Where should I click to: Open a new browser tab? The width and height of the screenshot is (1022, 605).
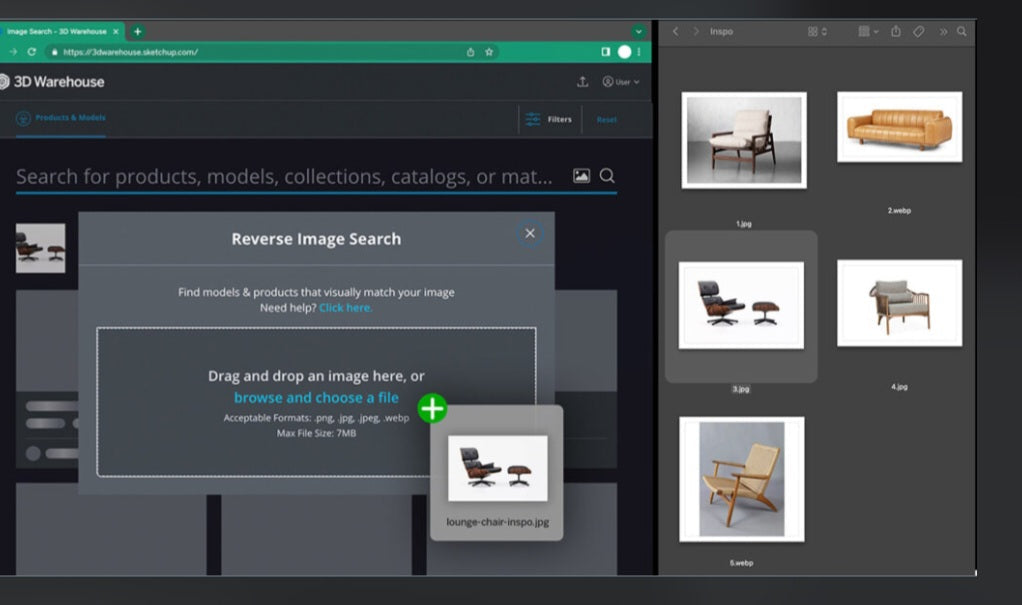(x=138, y=31)
